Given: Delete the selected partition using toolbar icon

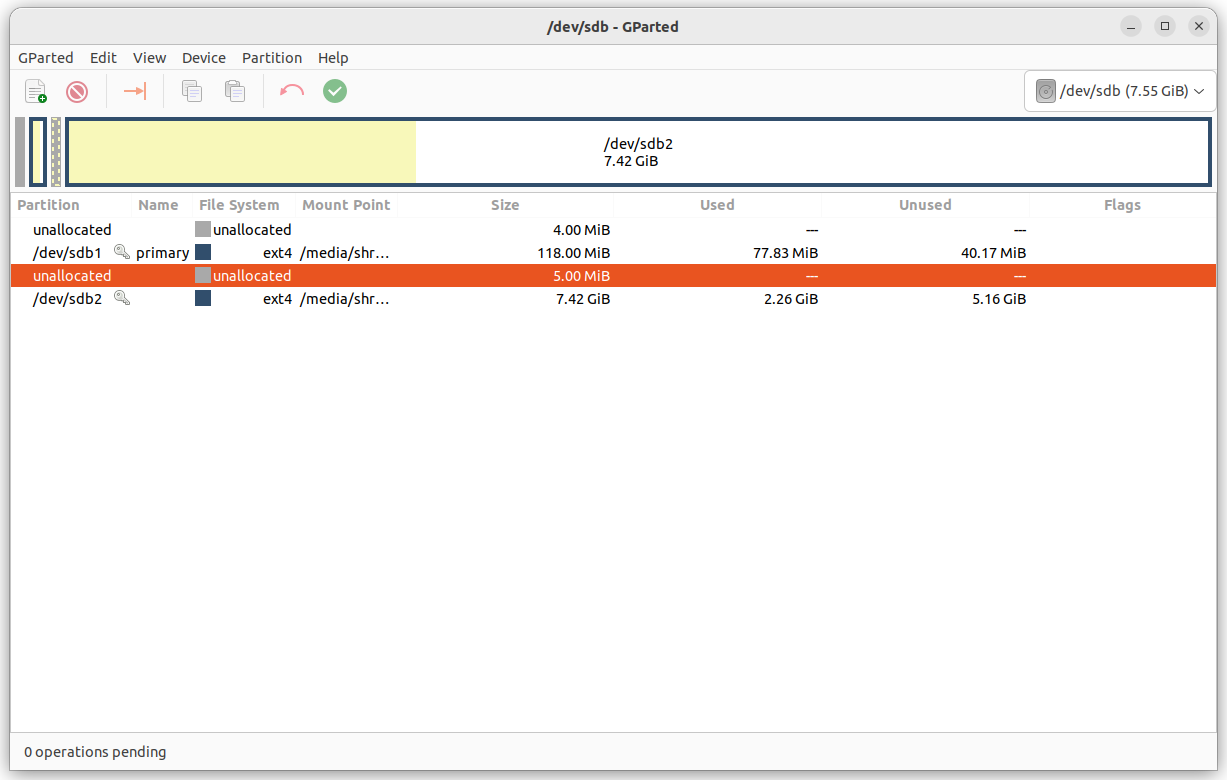Looking at the screenshot, I should 77,91.
